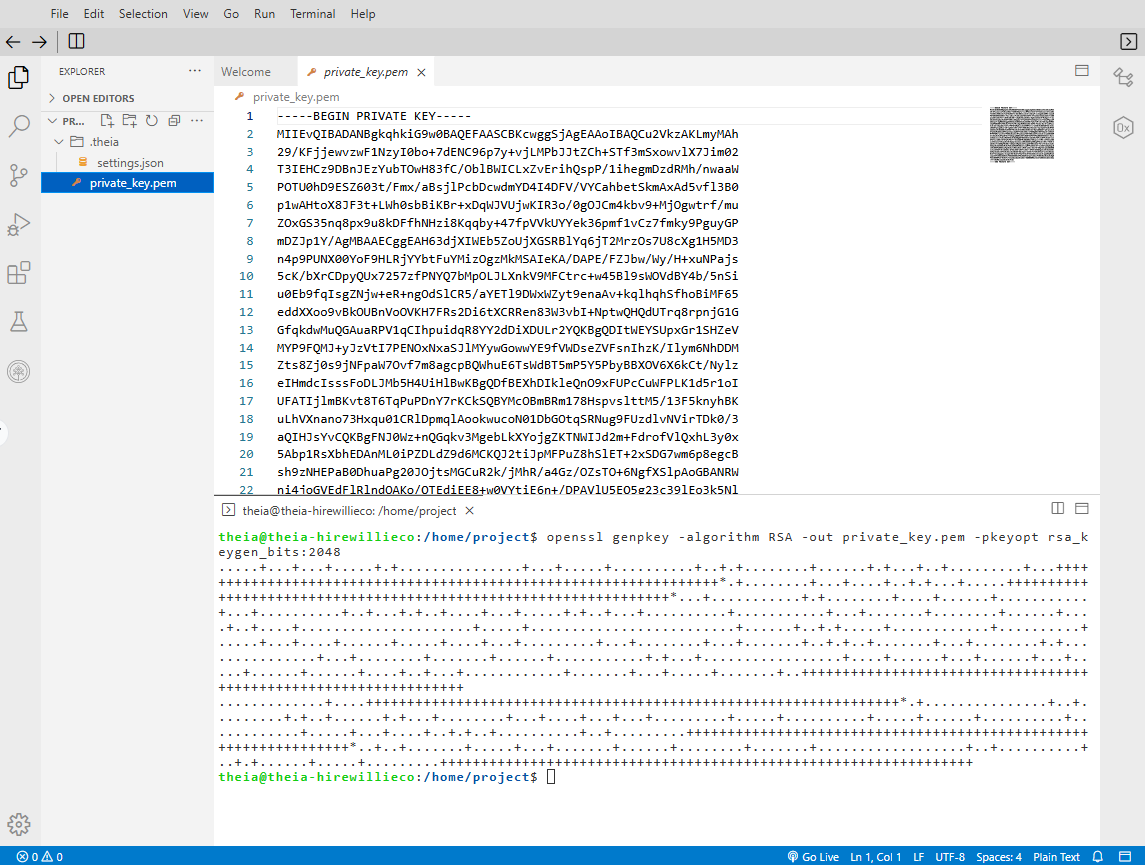Open the Search view in activity bar

coord(18,126)
